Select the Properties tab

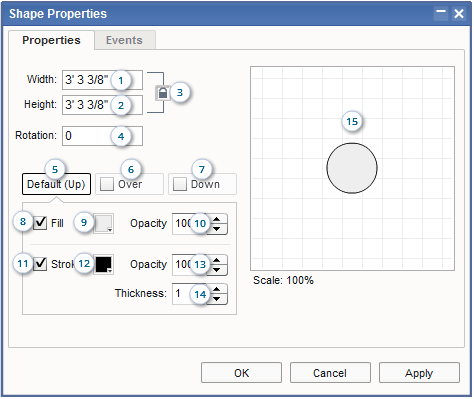point(51,40)
